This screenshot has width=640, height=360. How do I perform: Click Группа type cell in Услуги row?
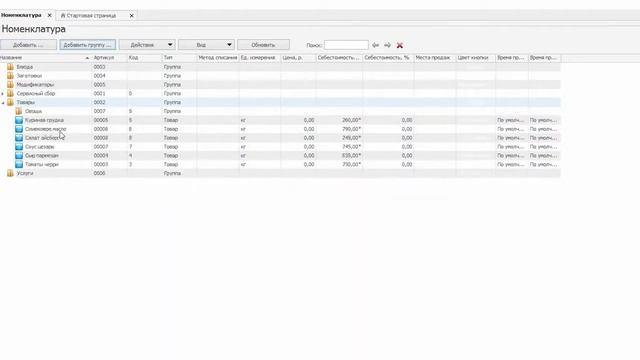[172, 173]
